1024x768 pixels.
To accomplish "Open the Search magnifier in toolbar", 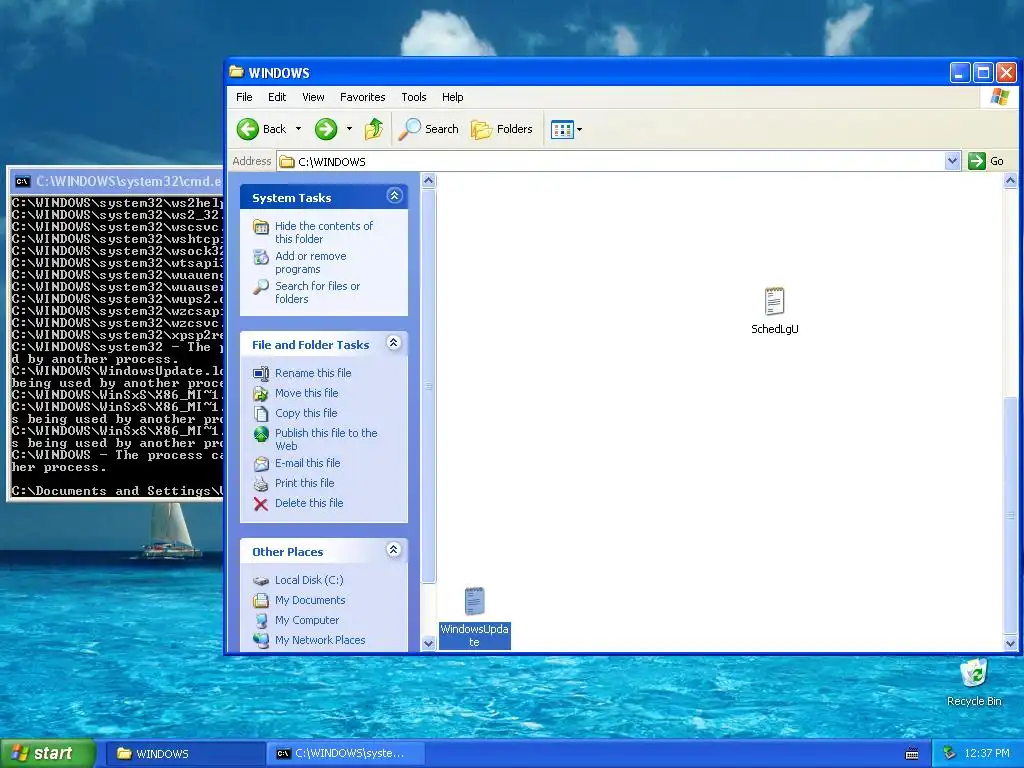I will tap(409, 129).
